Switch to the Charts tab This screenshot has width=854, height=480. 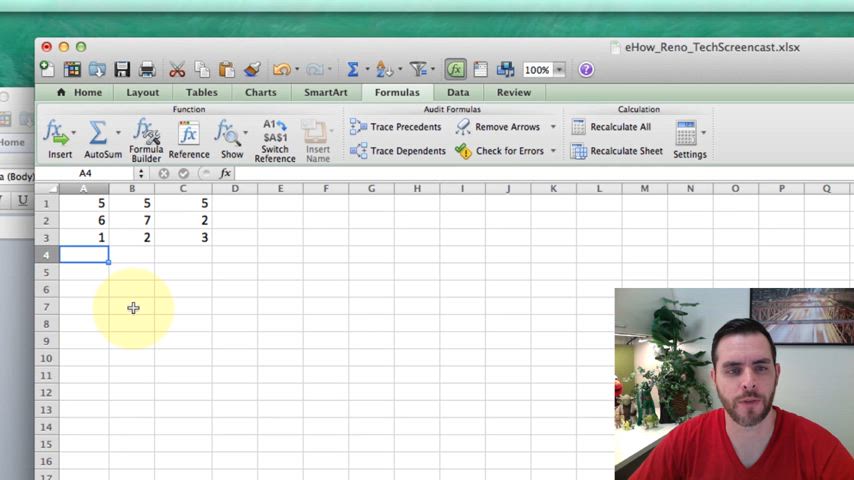click(x=260, y=92)
